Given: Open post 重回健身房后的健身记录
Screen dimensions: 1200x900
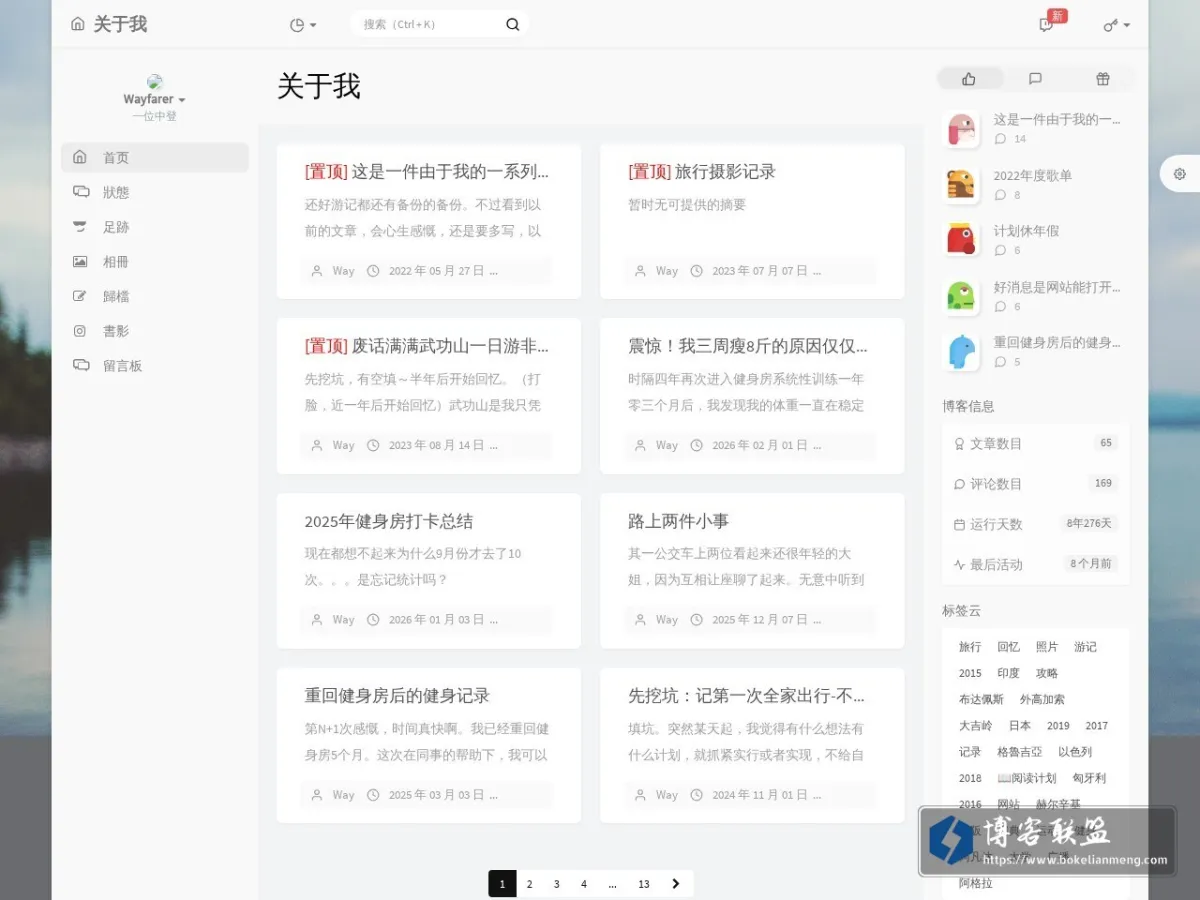Looking at the screenshot, I should [397, 696].
